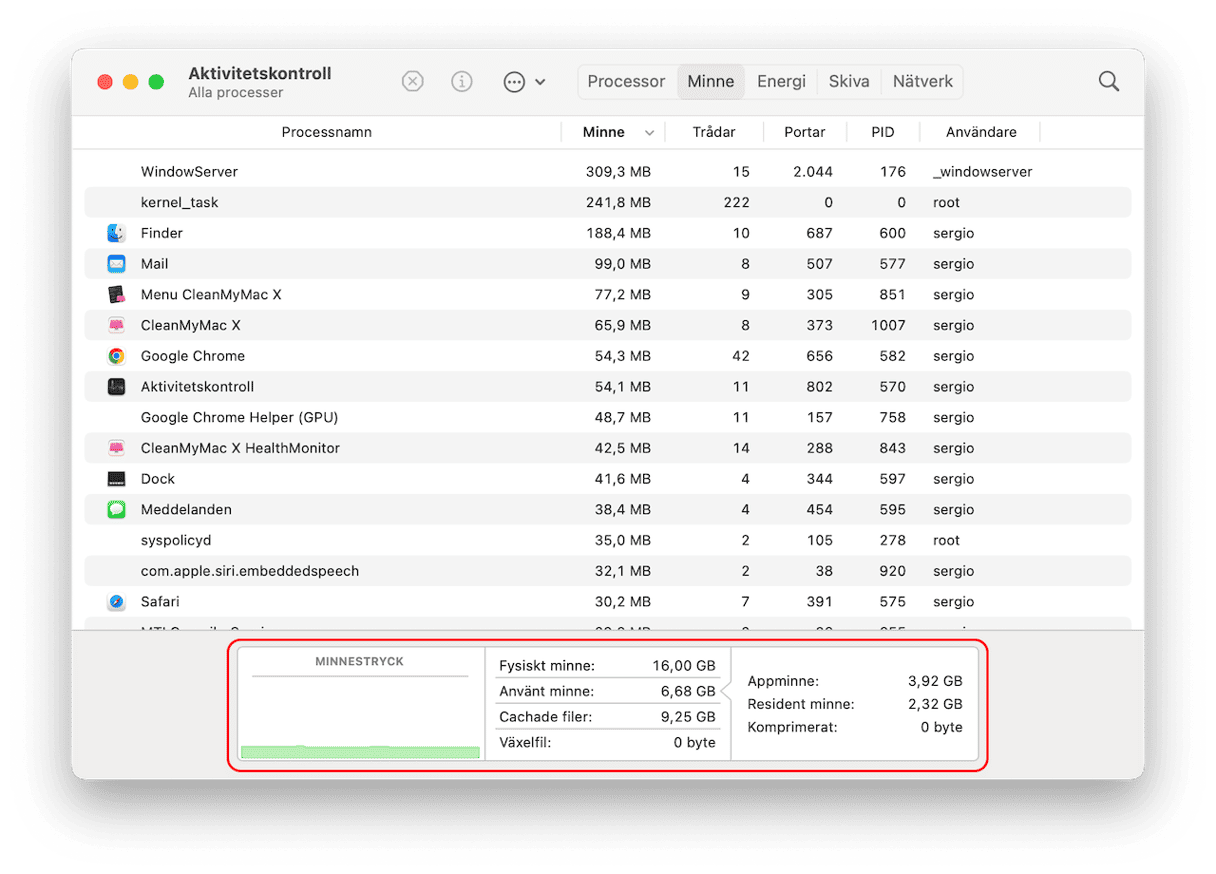Sort by Processnamn column header

click(326, 132)
